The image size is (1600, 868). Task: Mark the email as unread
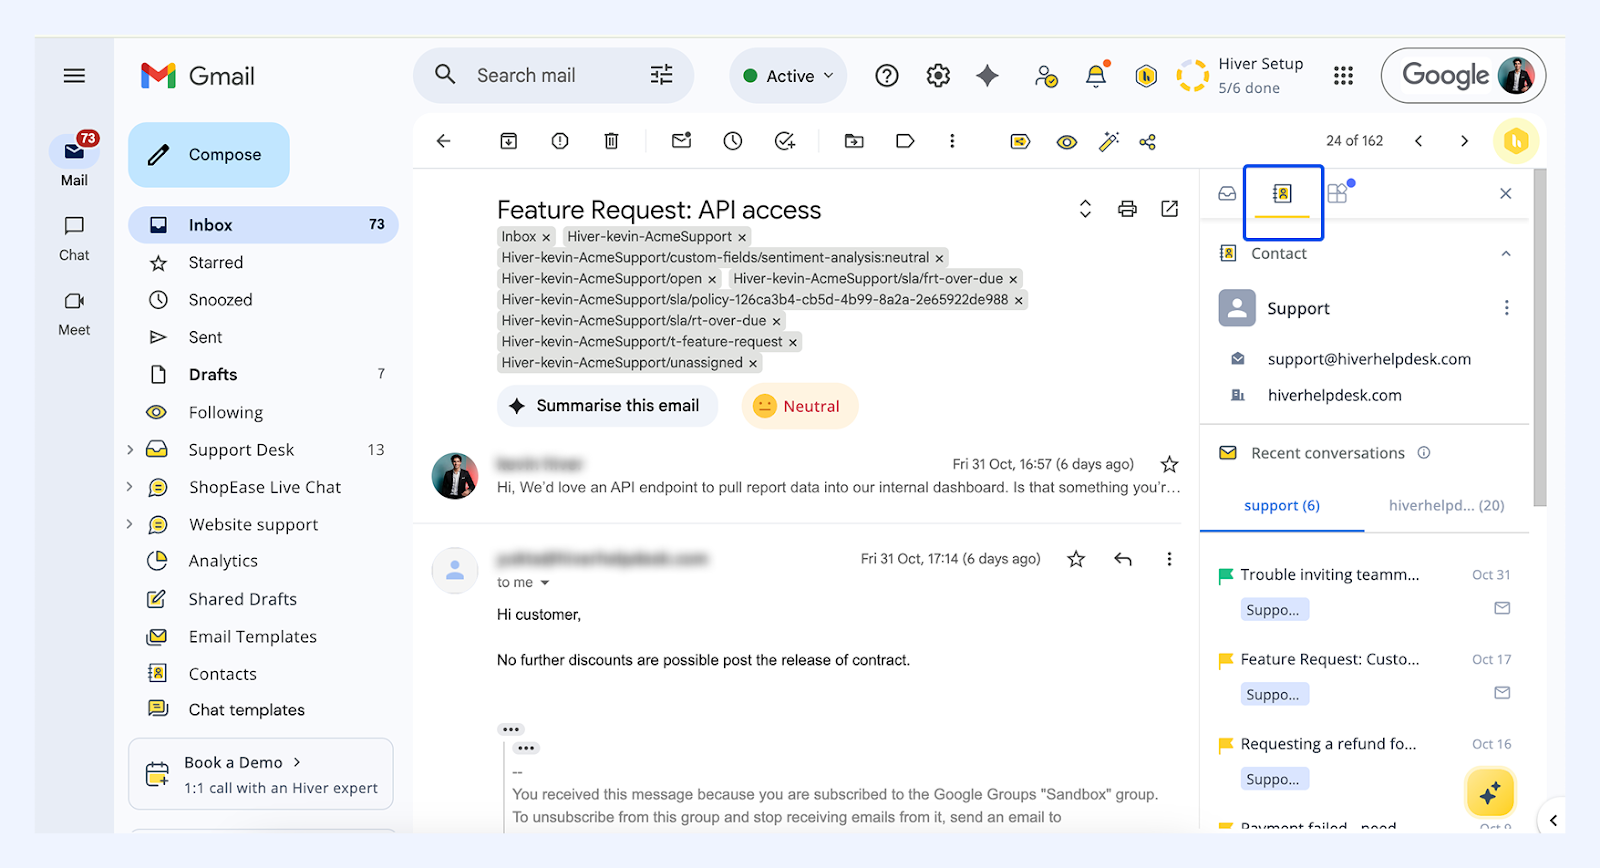click(x=682, y=142)
